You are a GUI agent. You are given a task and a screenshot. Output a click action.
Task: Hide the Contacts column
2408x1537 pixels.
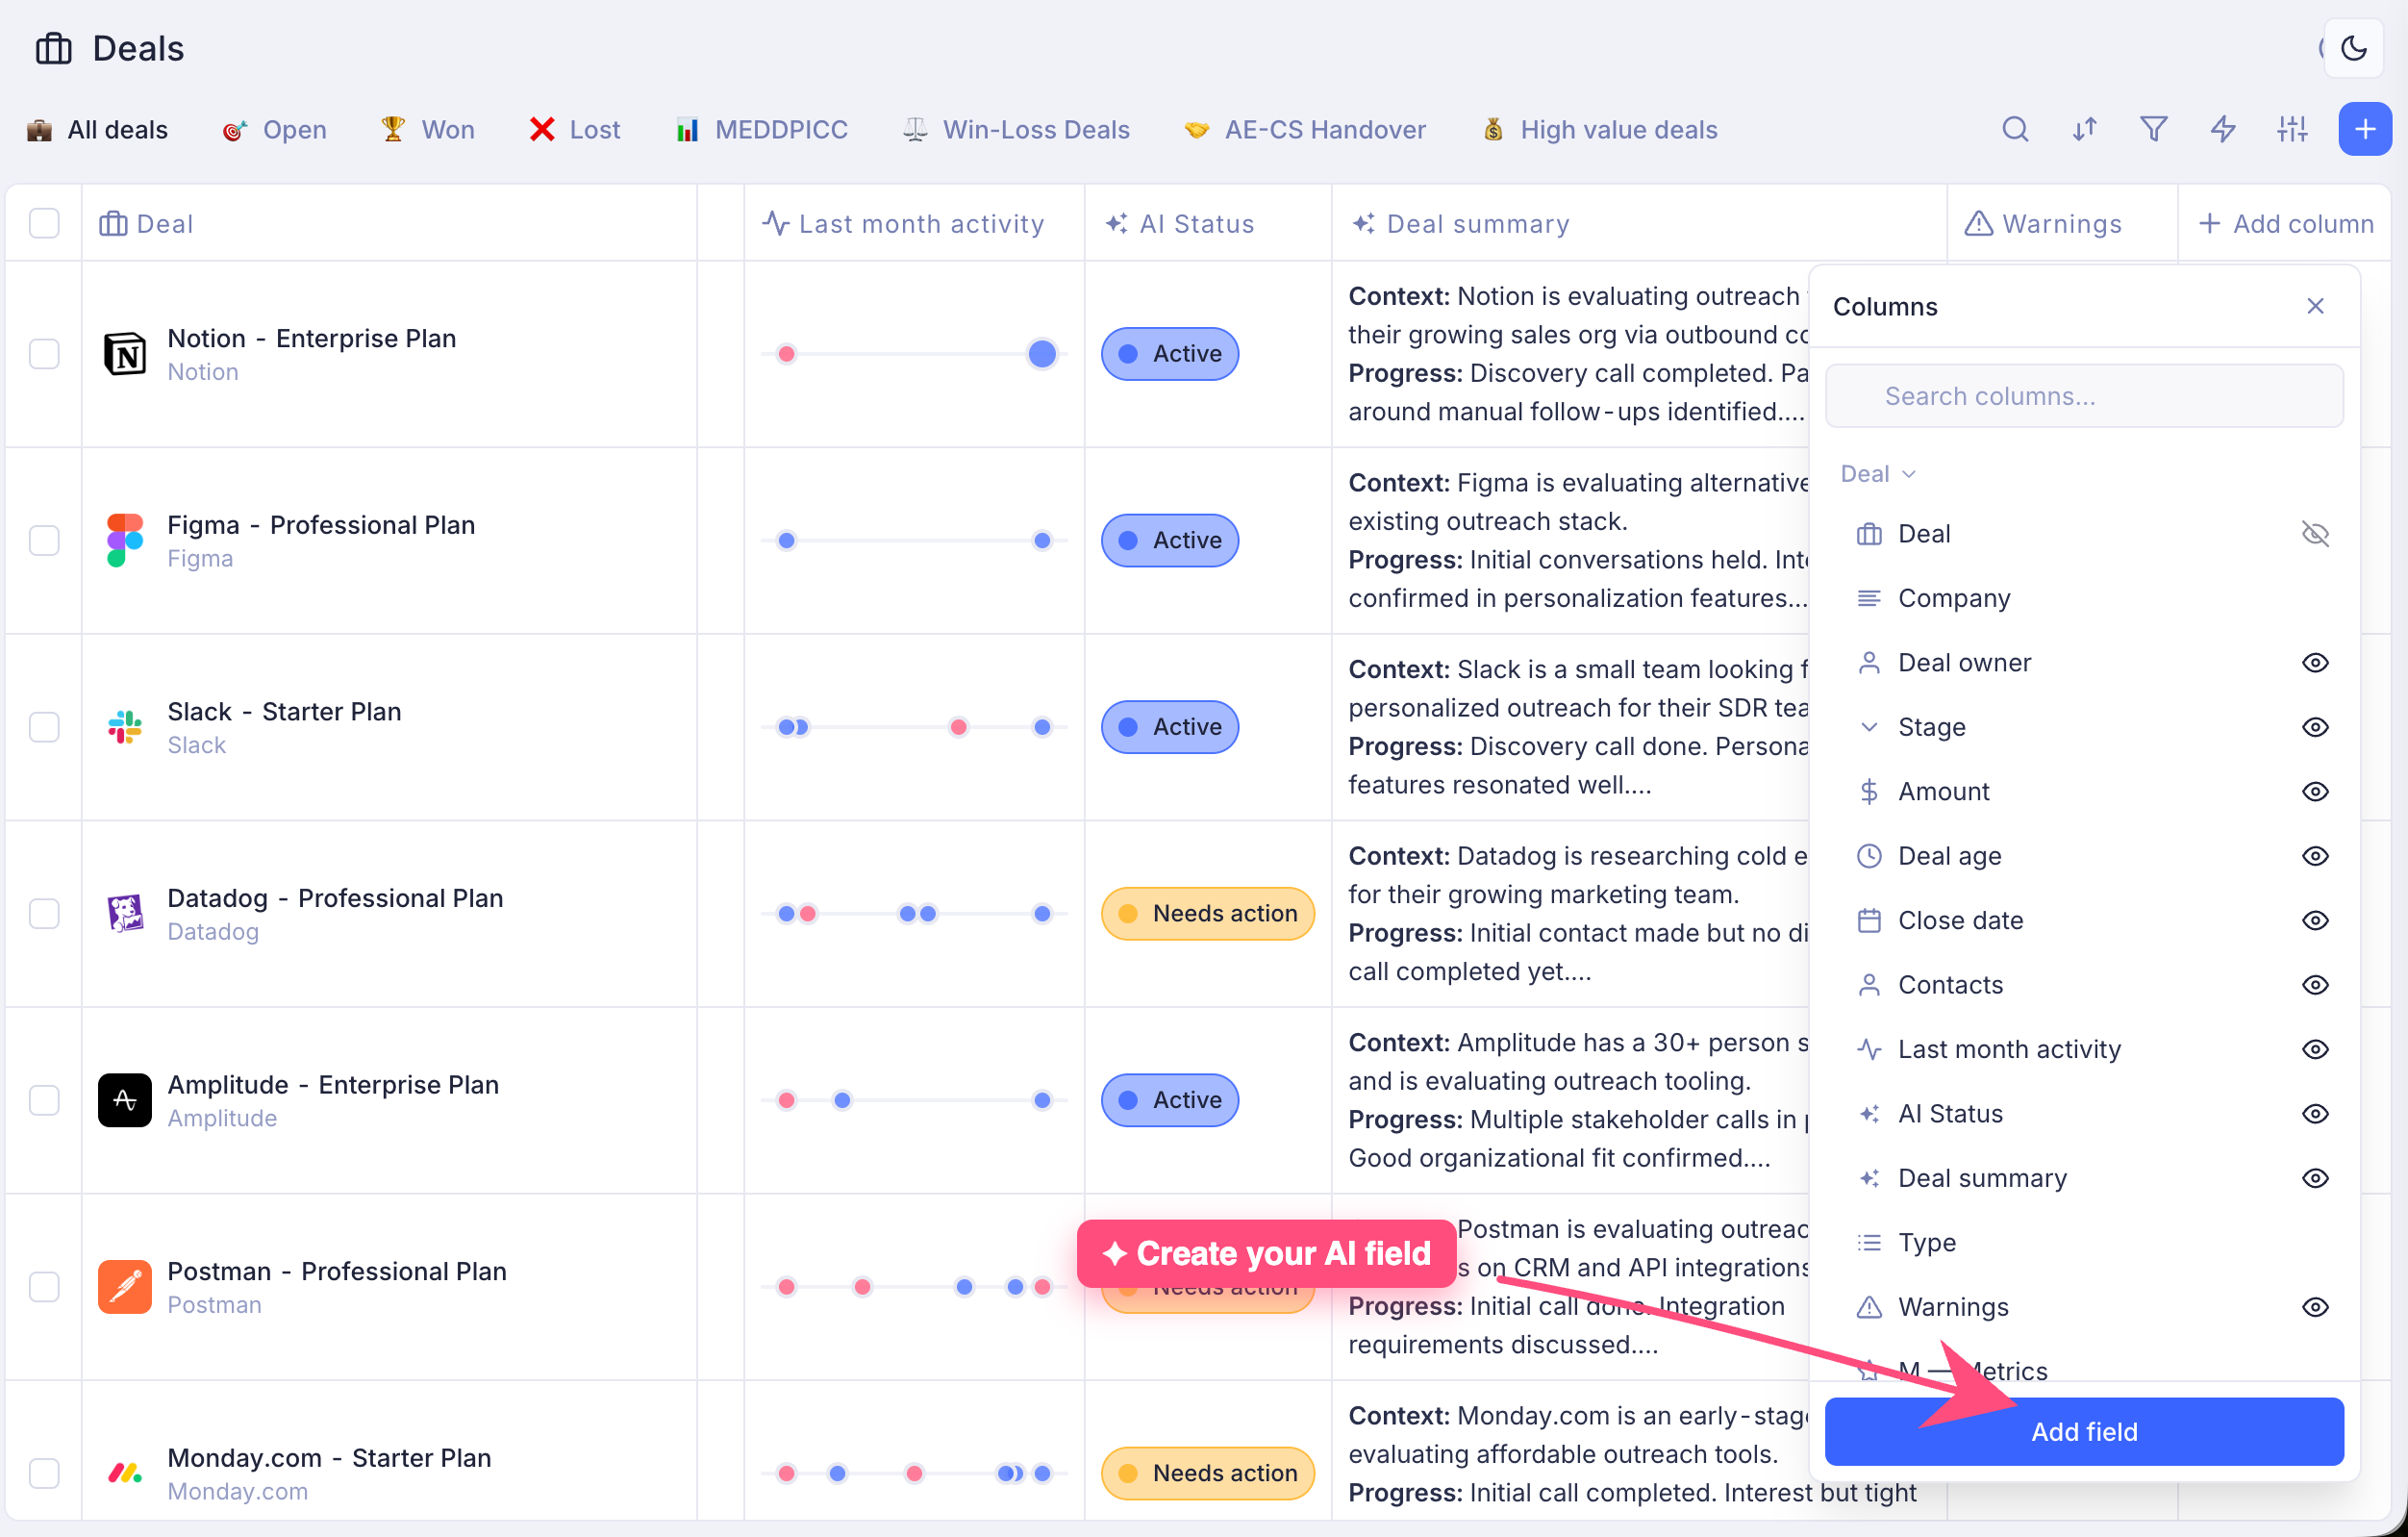(x=2315, y=985)
